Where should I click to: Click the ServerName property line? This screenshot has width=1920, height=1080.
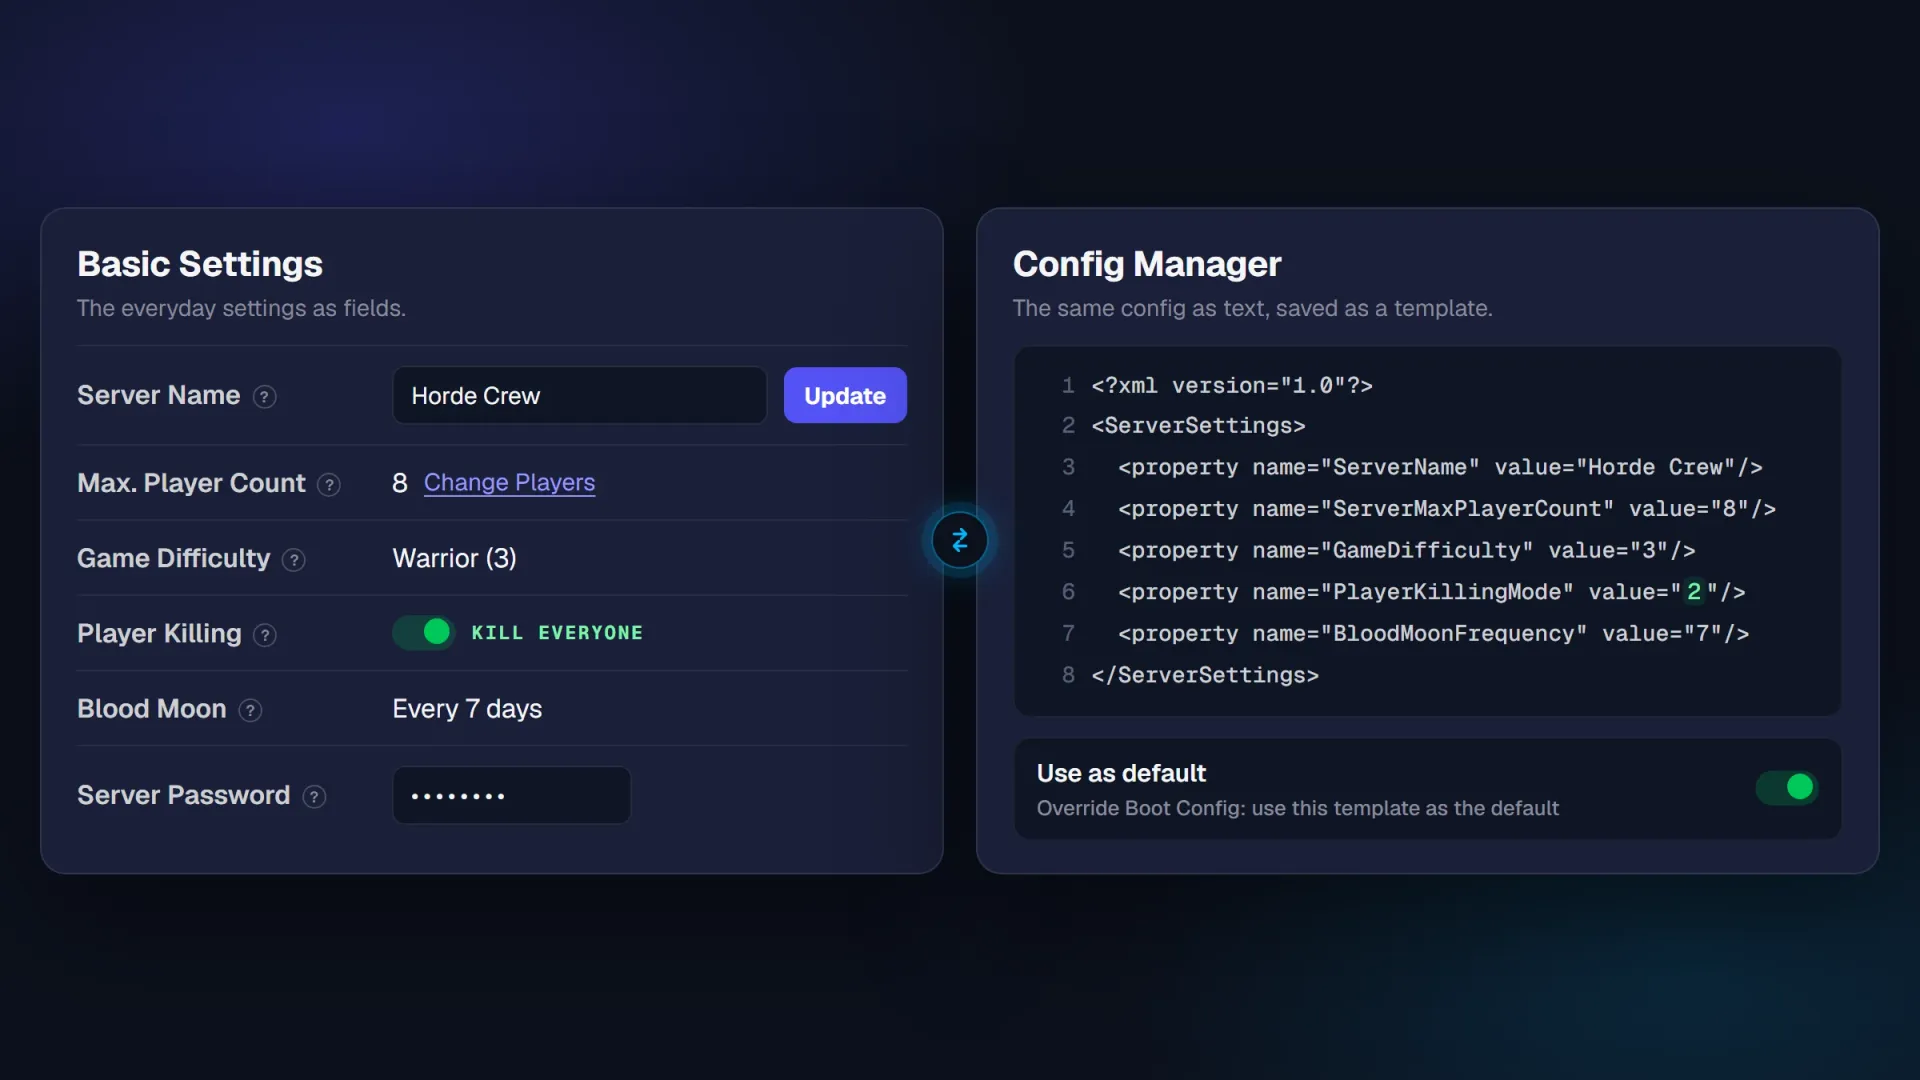tap(1440, 468)
